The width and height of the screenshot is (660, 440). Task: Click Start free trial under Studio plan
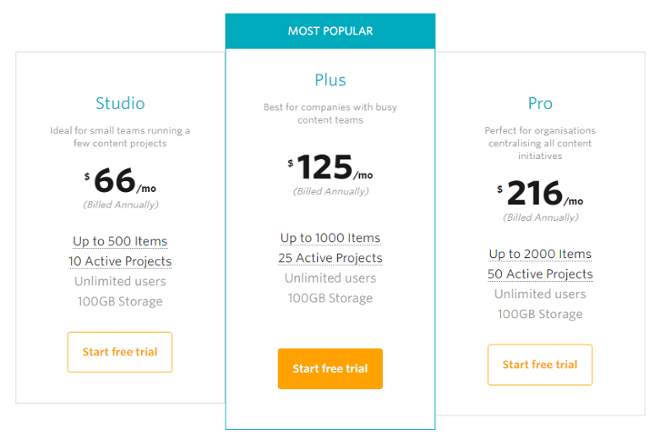point(120,352)
